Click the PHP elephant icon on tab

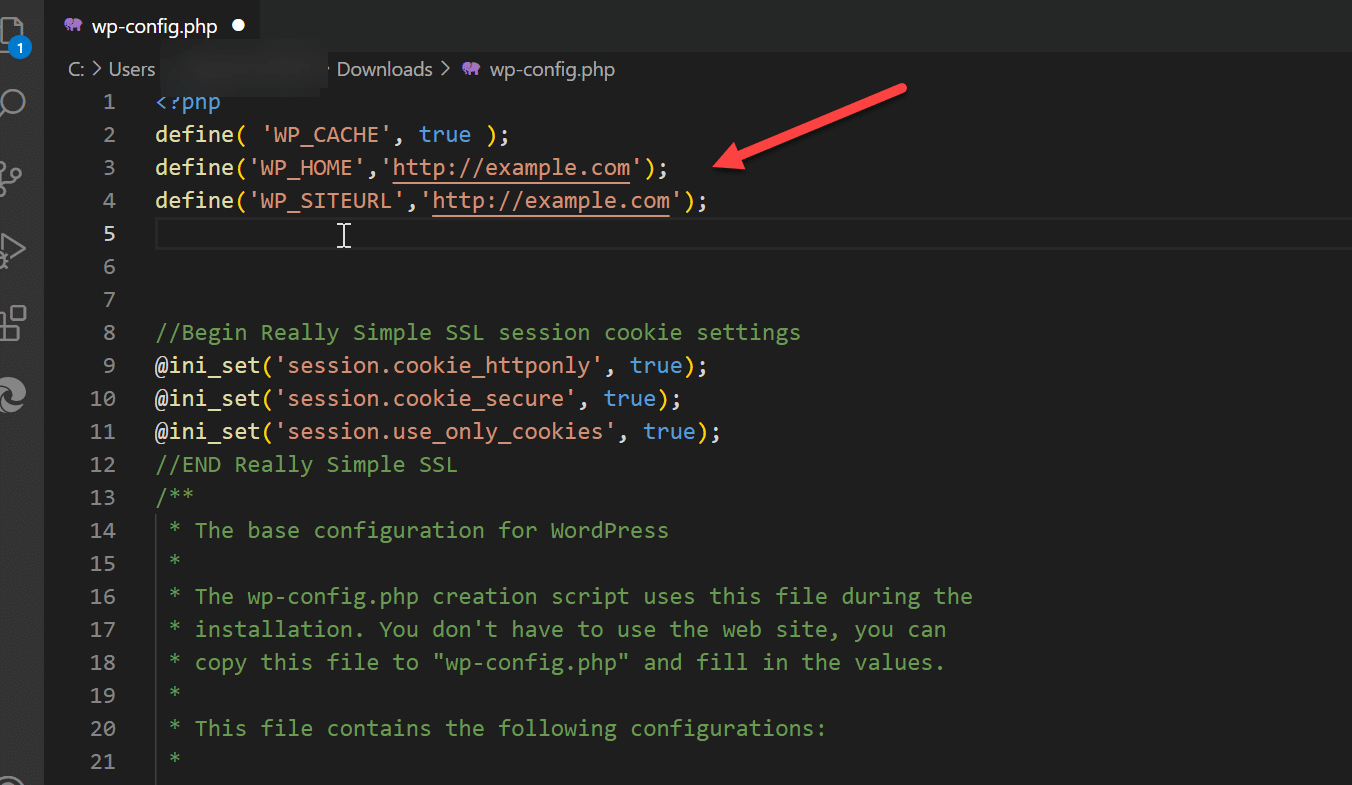[x=73, y=26]
